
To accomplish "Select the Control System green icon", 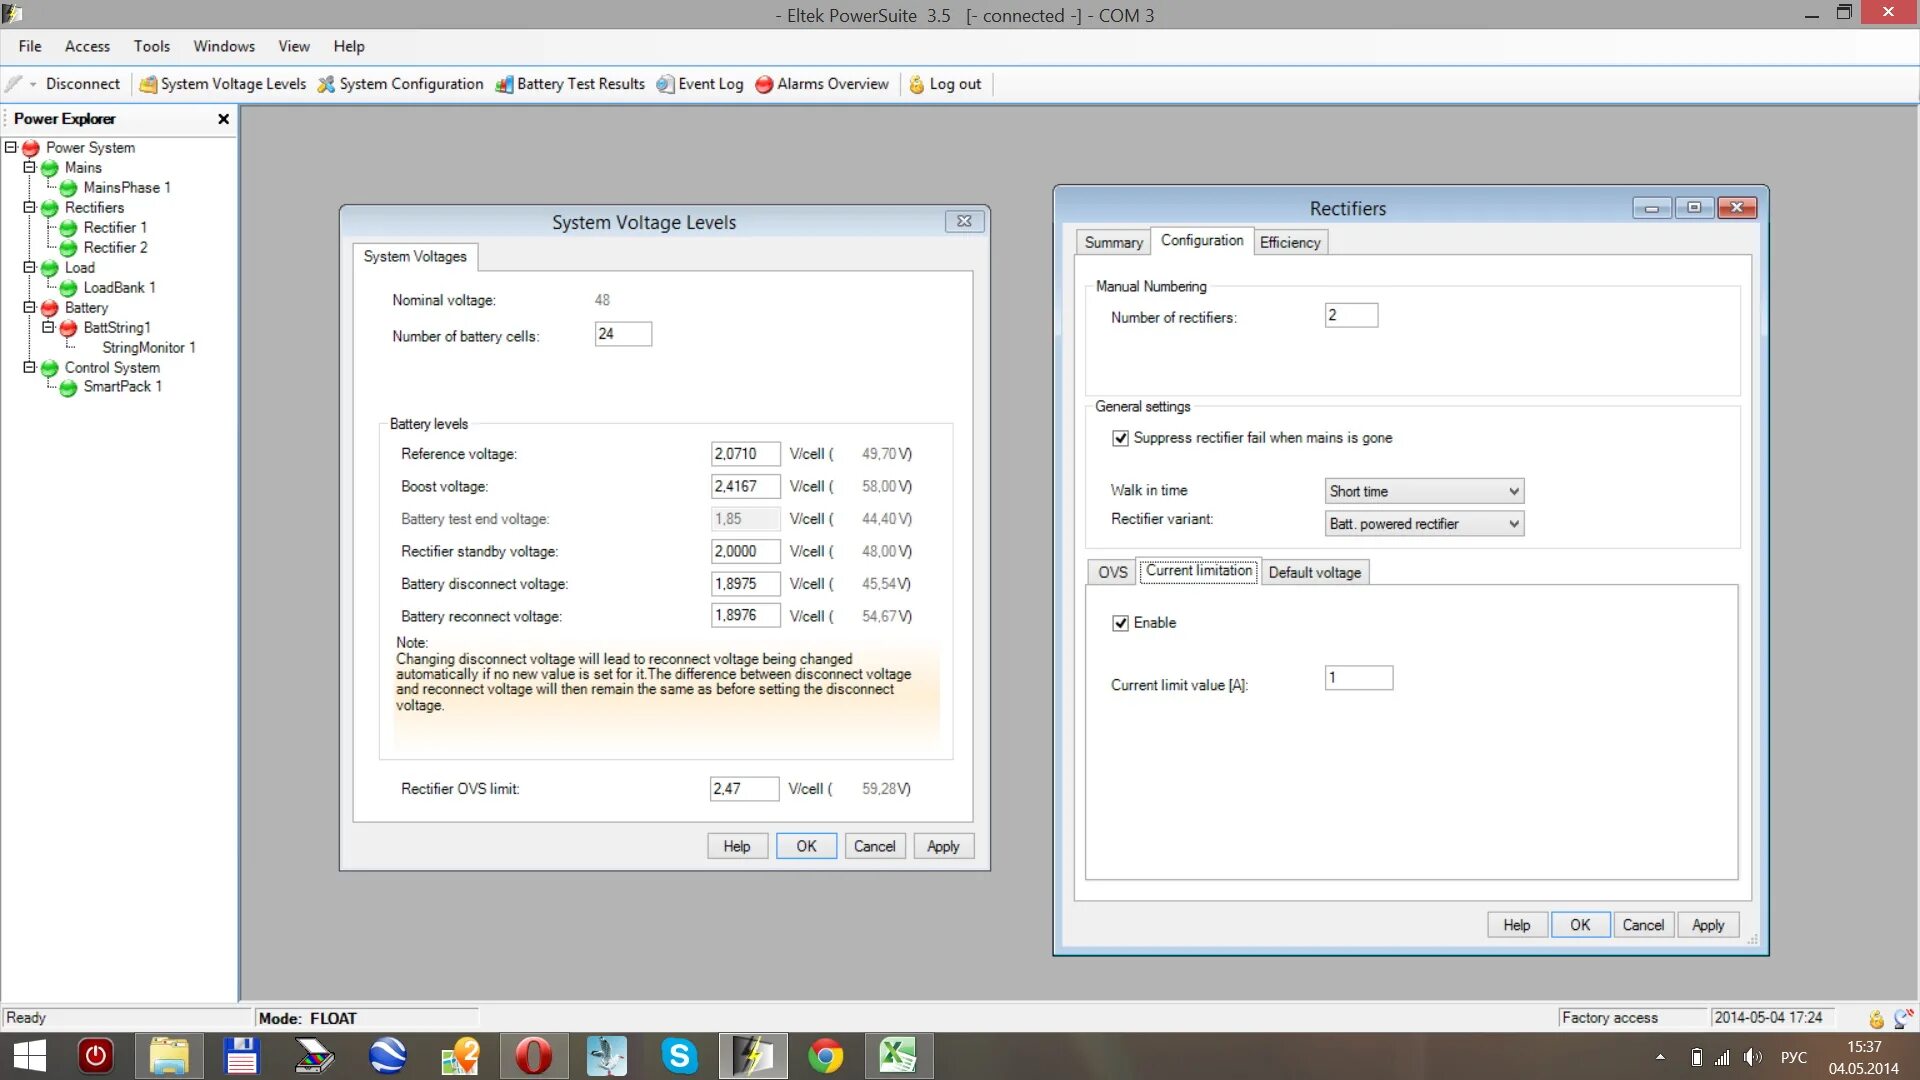I will click(49, 368).
